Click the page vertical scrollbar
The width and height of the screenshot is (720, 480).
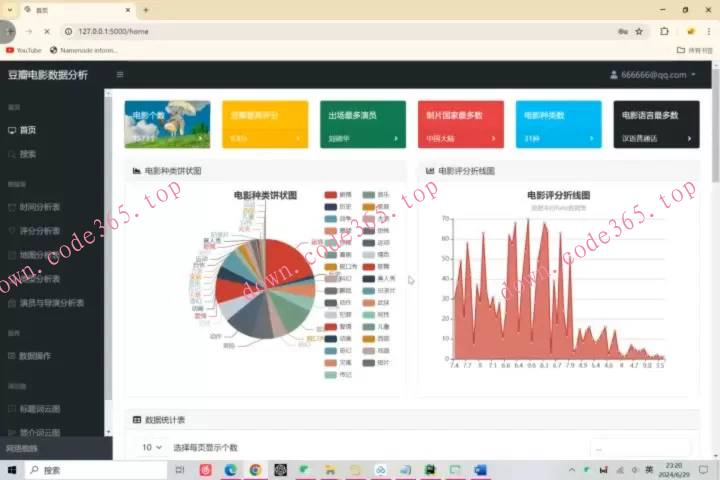(715, 125)
